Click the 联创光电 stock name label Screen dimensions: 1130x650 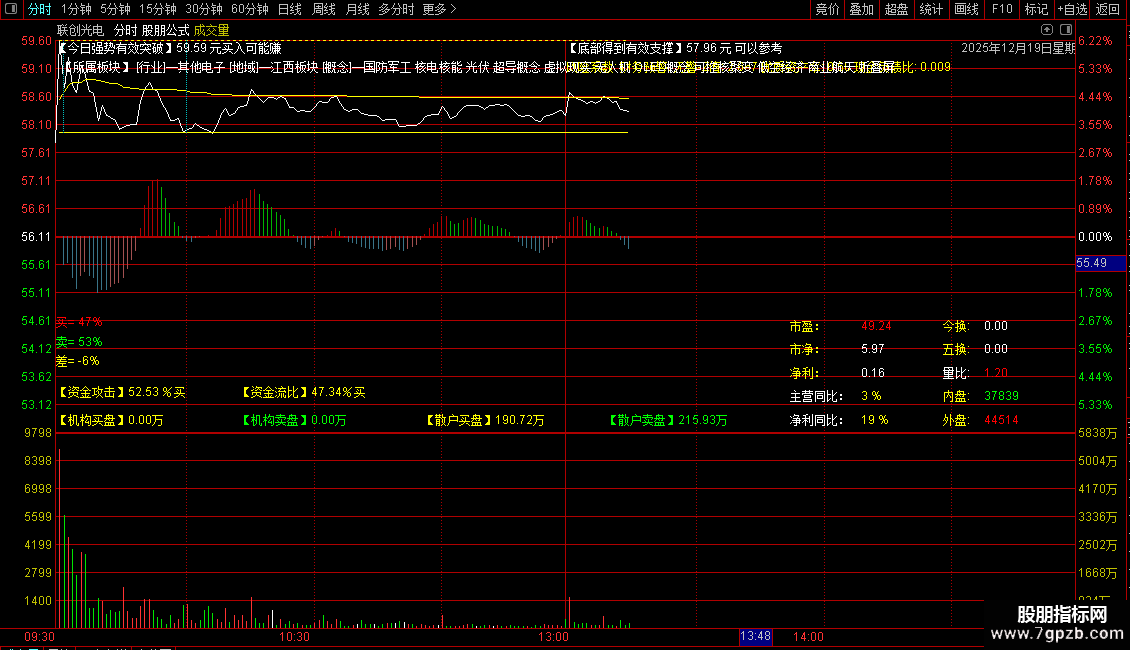[x=80, y=30]
